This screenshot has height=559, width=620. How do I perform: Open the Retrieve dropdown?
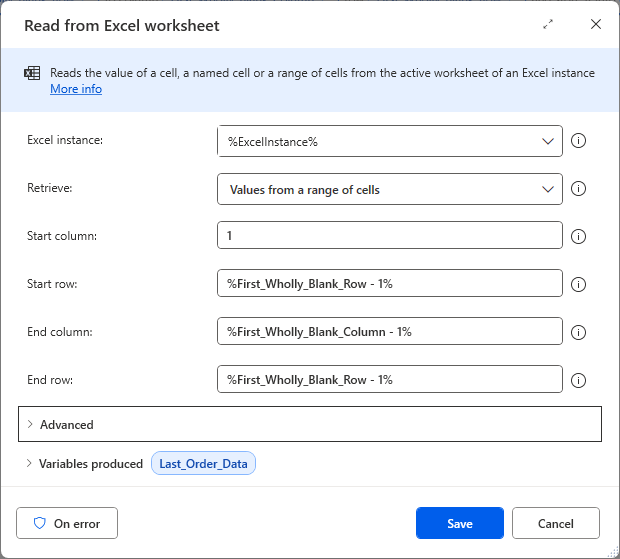click(x=390, y=189)
